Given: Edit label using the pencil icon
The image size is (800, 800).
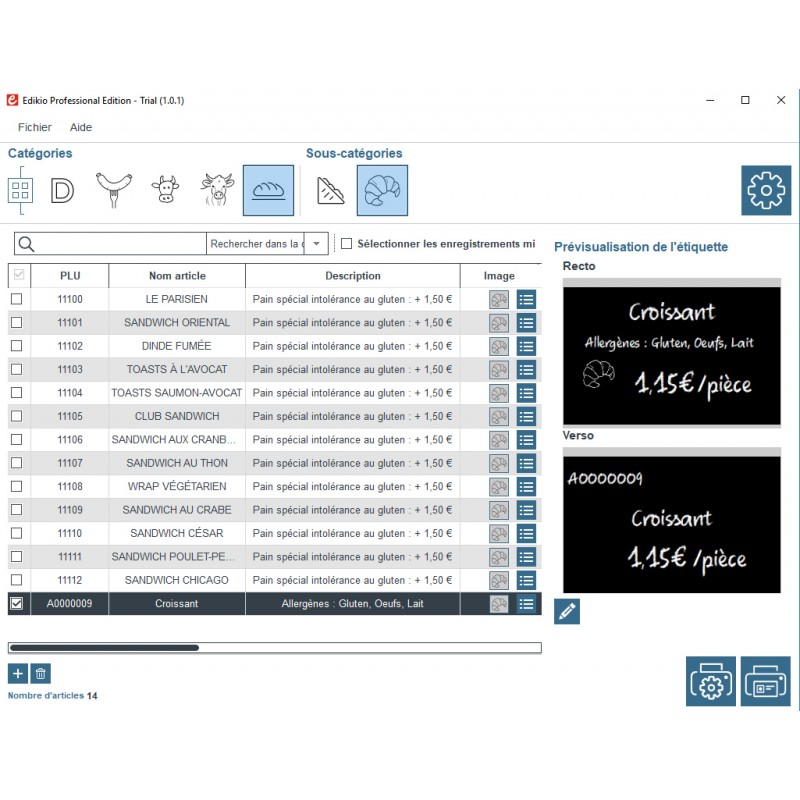Looking at the screenshot, I should click(x=567, y=611).
